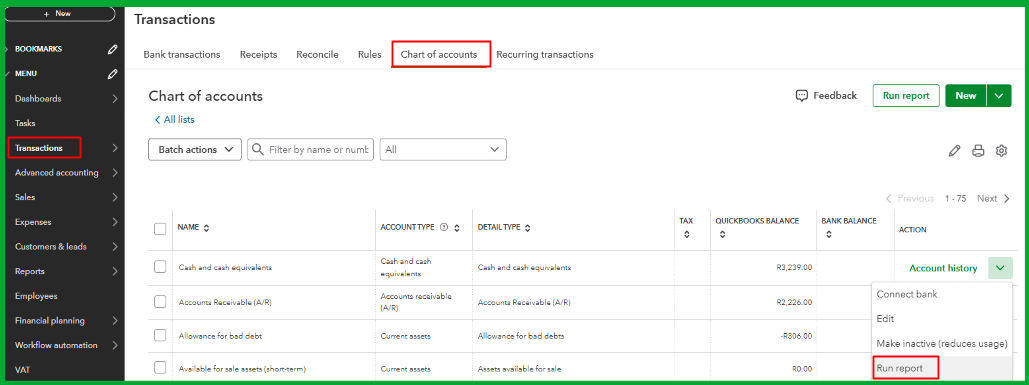Open the All account filter dropdown

pos(443,150)
